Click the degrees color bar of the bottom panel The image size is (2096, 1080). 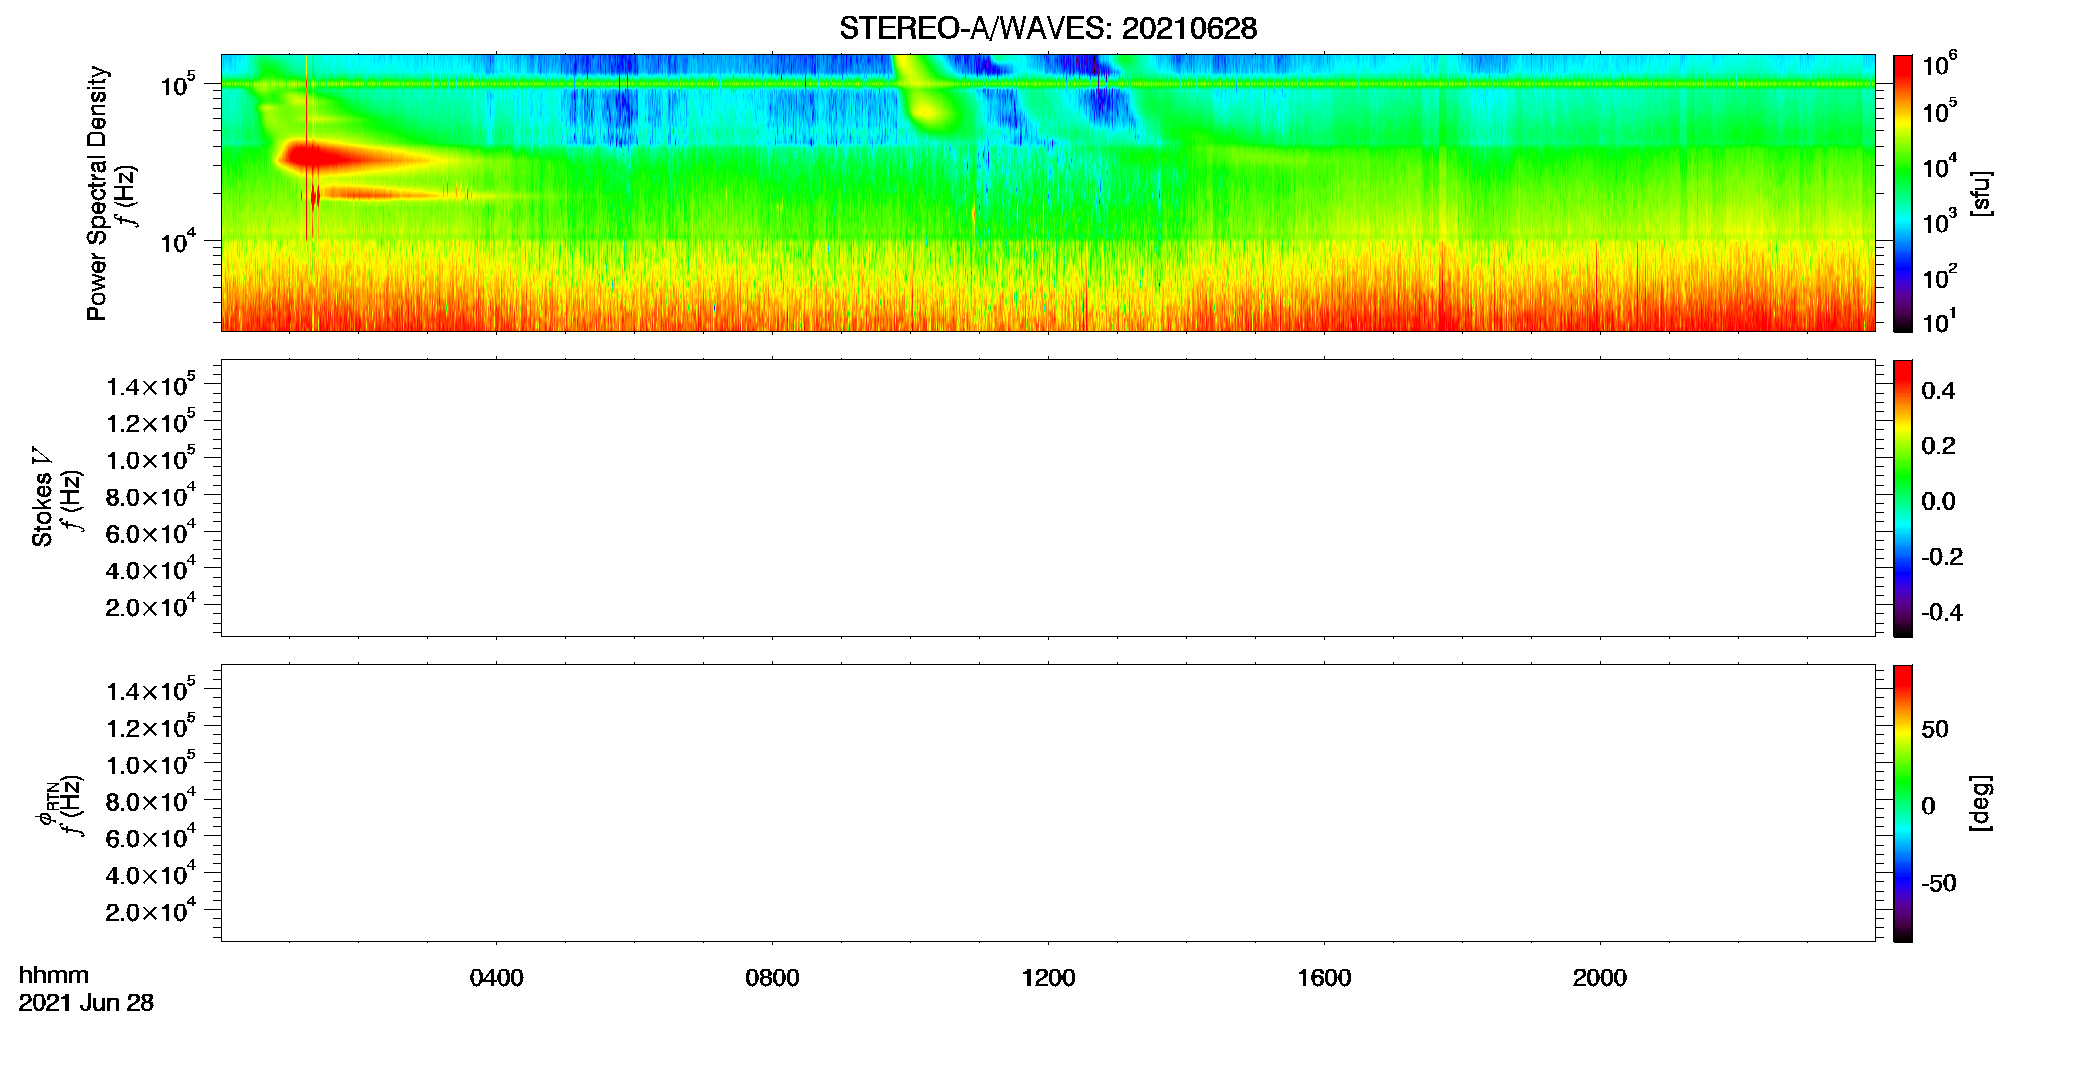(1902, 803)
